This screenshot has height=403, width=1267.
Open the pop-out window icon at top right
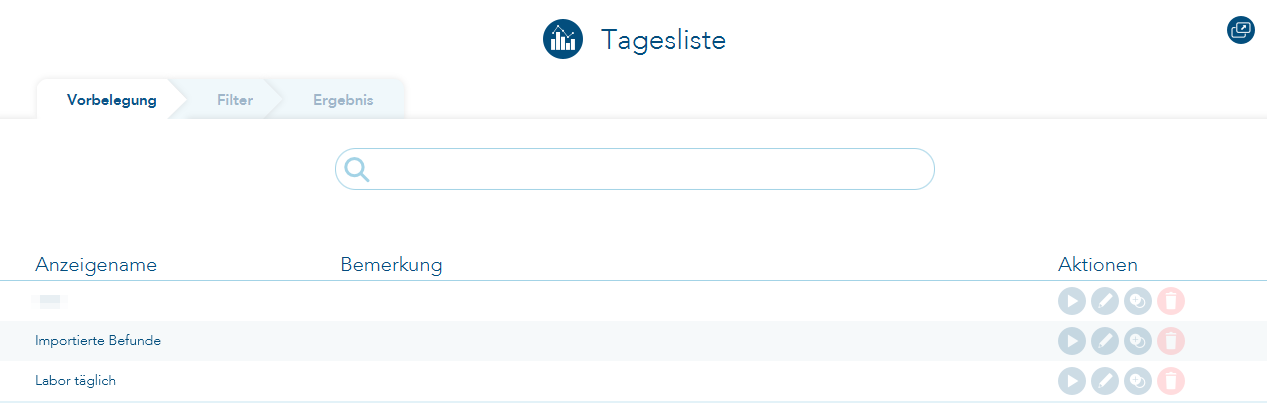[1240, 30]
